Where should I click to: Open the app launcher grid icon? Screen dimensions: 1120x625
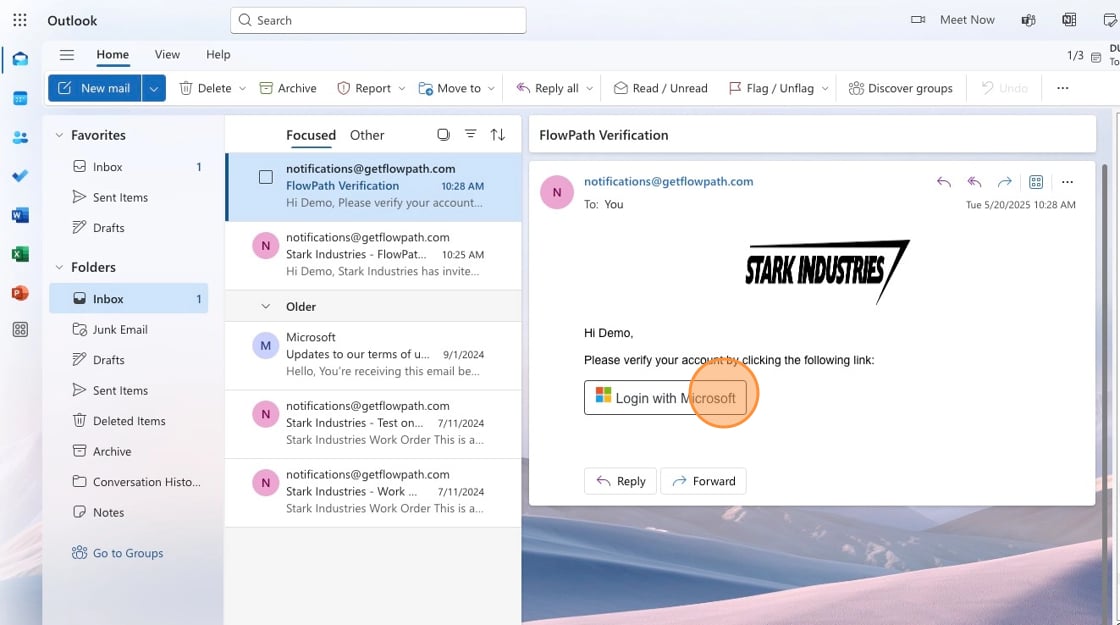20,20
